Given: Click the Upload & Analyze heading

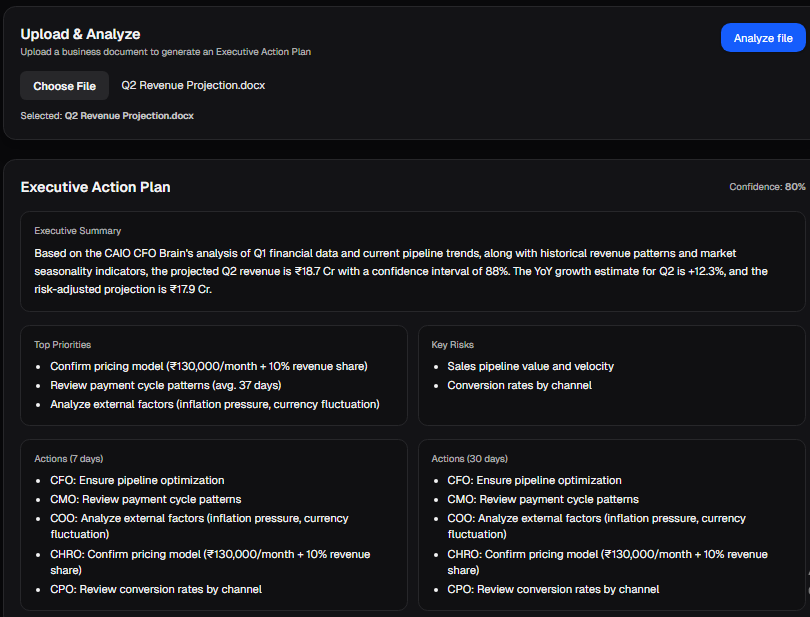Looking at the screenshot, I should [80, 33].
